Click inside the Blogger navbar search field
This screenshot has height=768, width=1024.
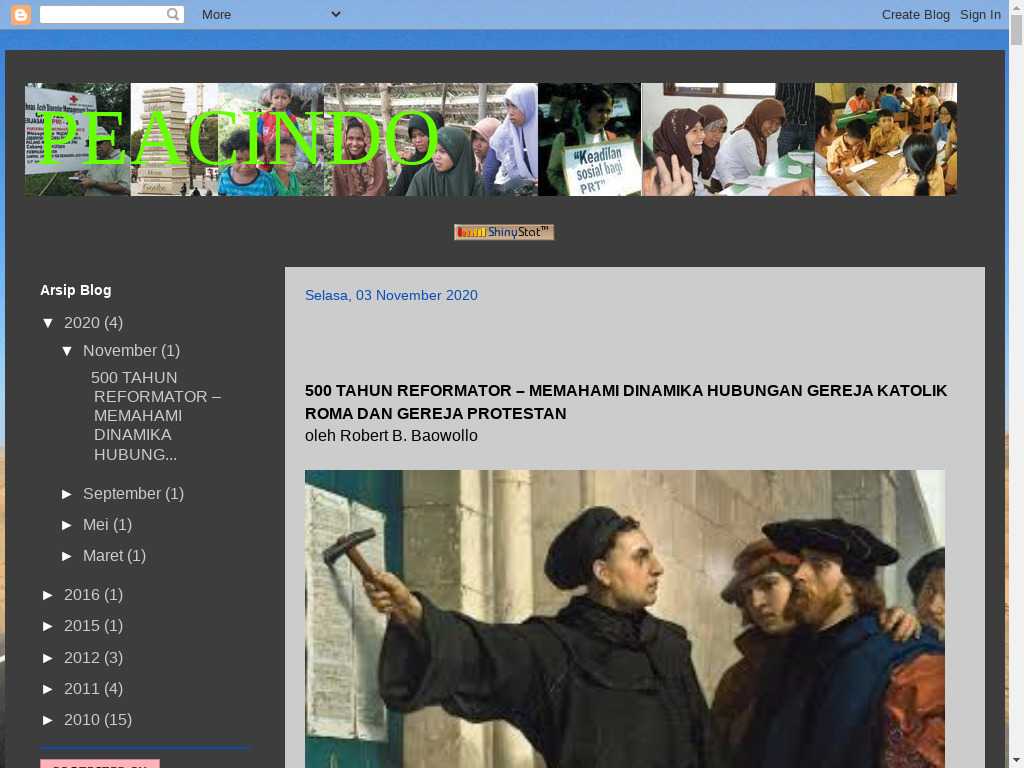[103, 14]
